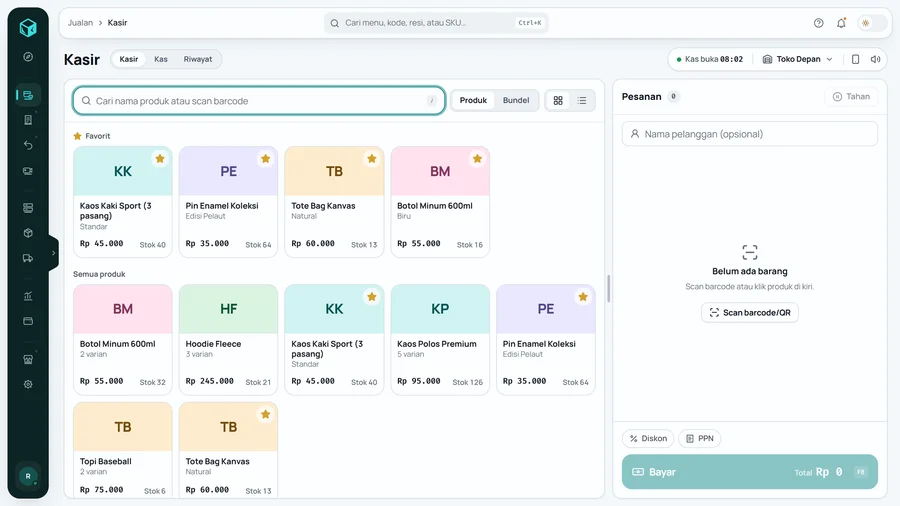Open the notifications bell
Image resolution: width=900 pixels, height=506 pixels.
841,23
